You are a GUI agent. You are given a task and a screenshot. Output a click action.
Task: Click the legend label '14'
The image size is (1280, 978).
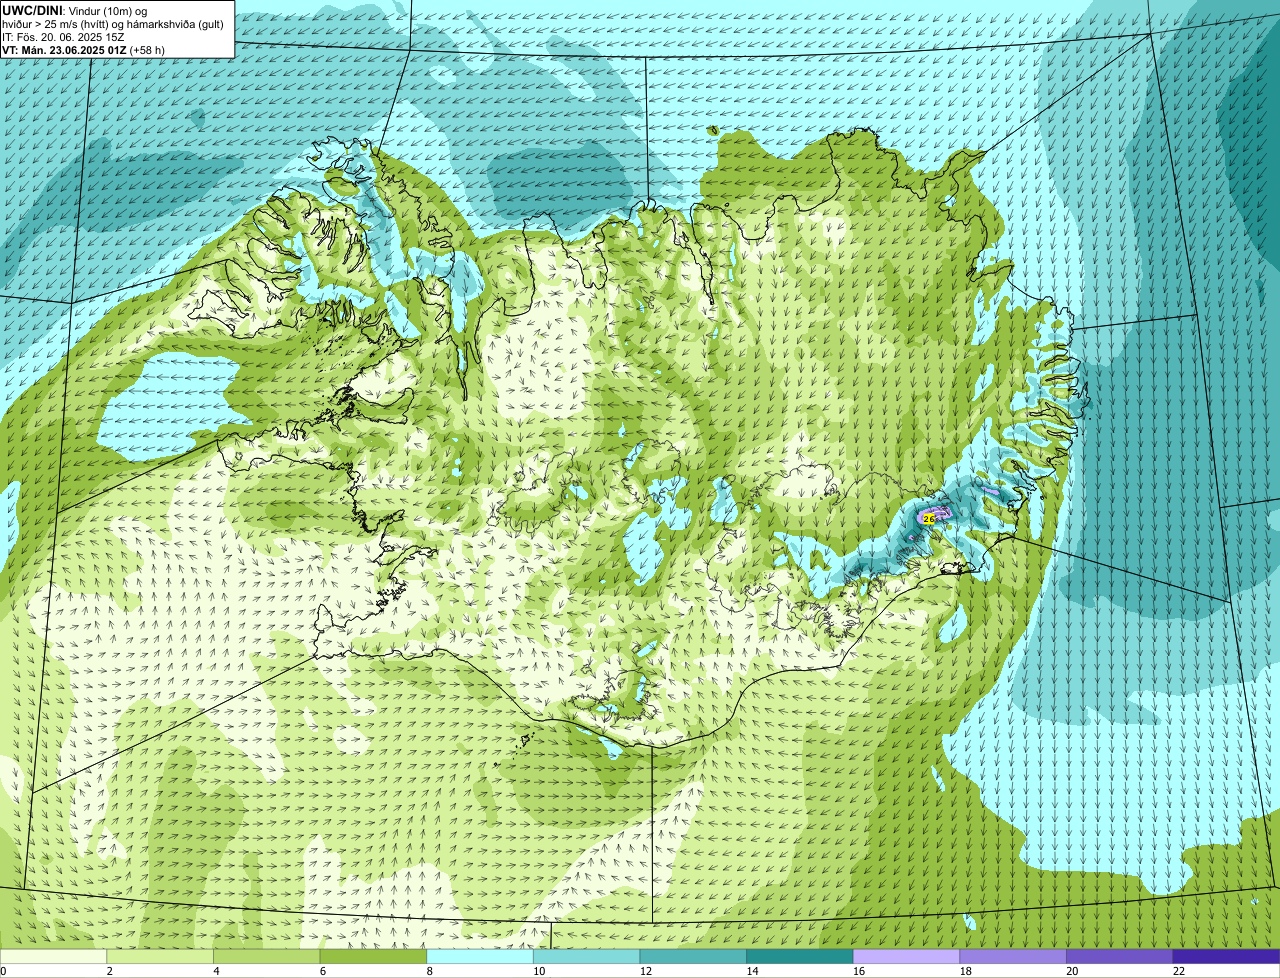pos(752,971)
